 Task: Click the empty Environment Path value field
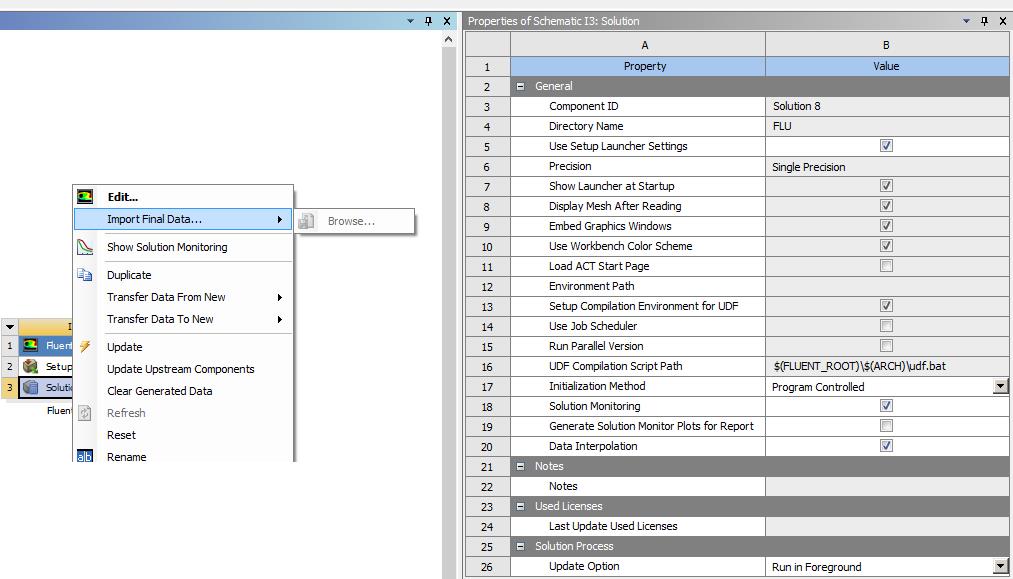(888, 286)
